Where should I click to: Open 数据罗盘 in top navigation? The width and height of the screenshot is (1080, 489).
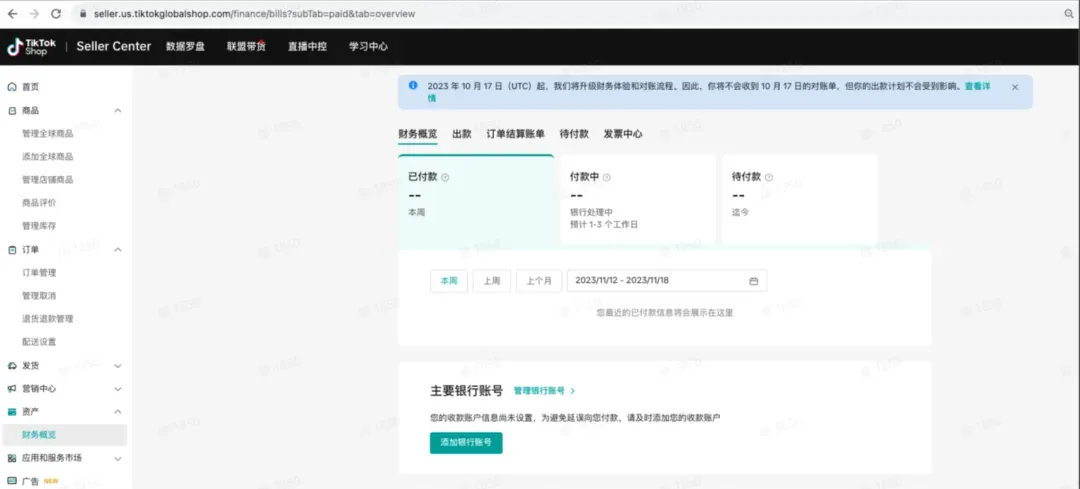point(185,46)
